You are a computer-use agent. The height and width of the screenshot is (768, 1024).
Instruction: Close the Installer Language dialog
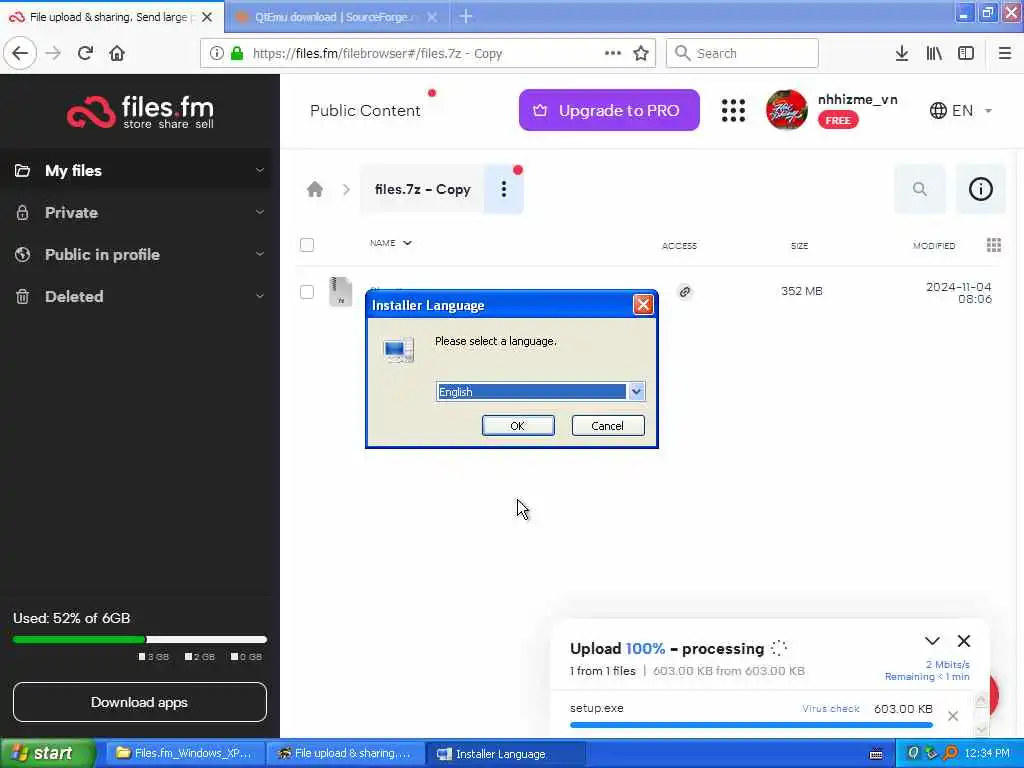[643, 304]
